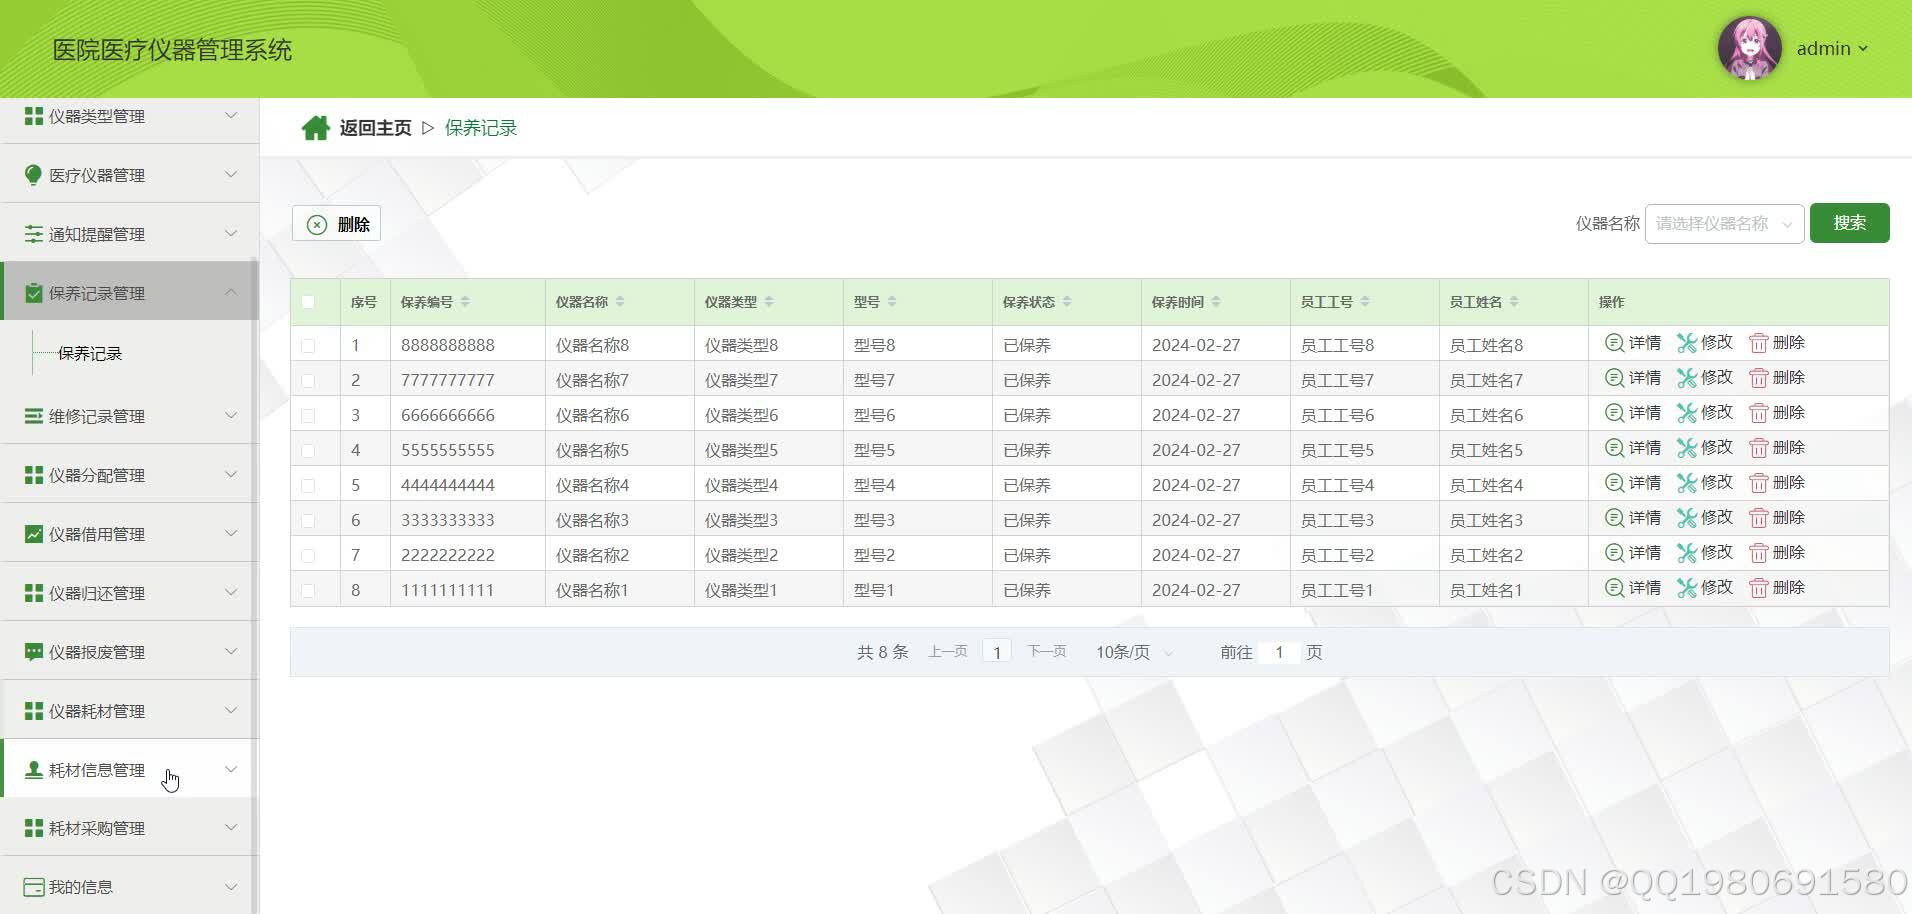
Task: Toggle the select-all header checkbox
Action: pos(308,302)
